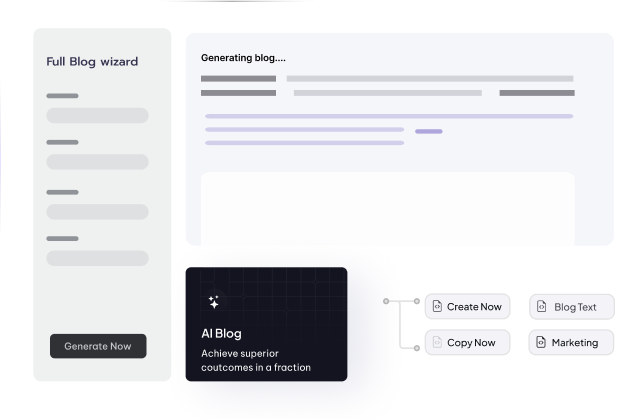Click the icon inside Marketing button

(541, 342)
